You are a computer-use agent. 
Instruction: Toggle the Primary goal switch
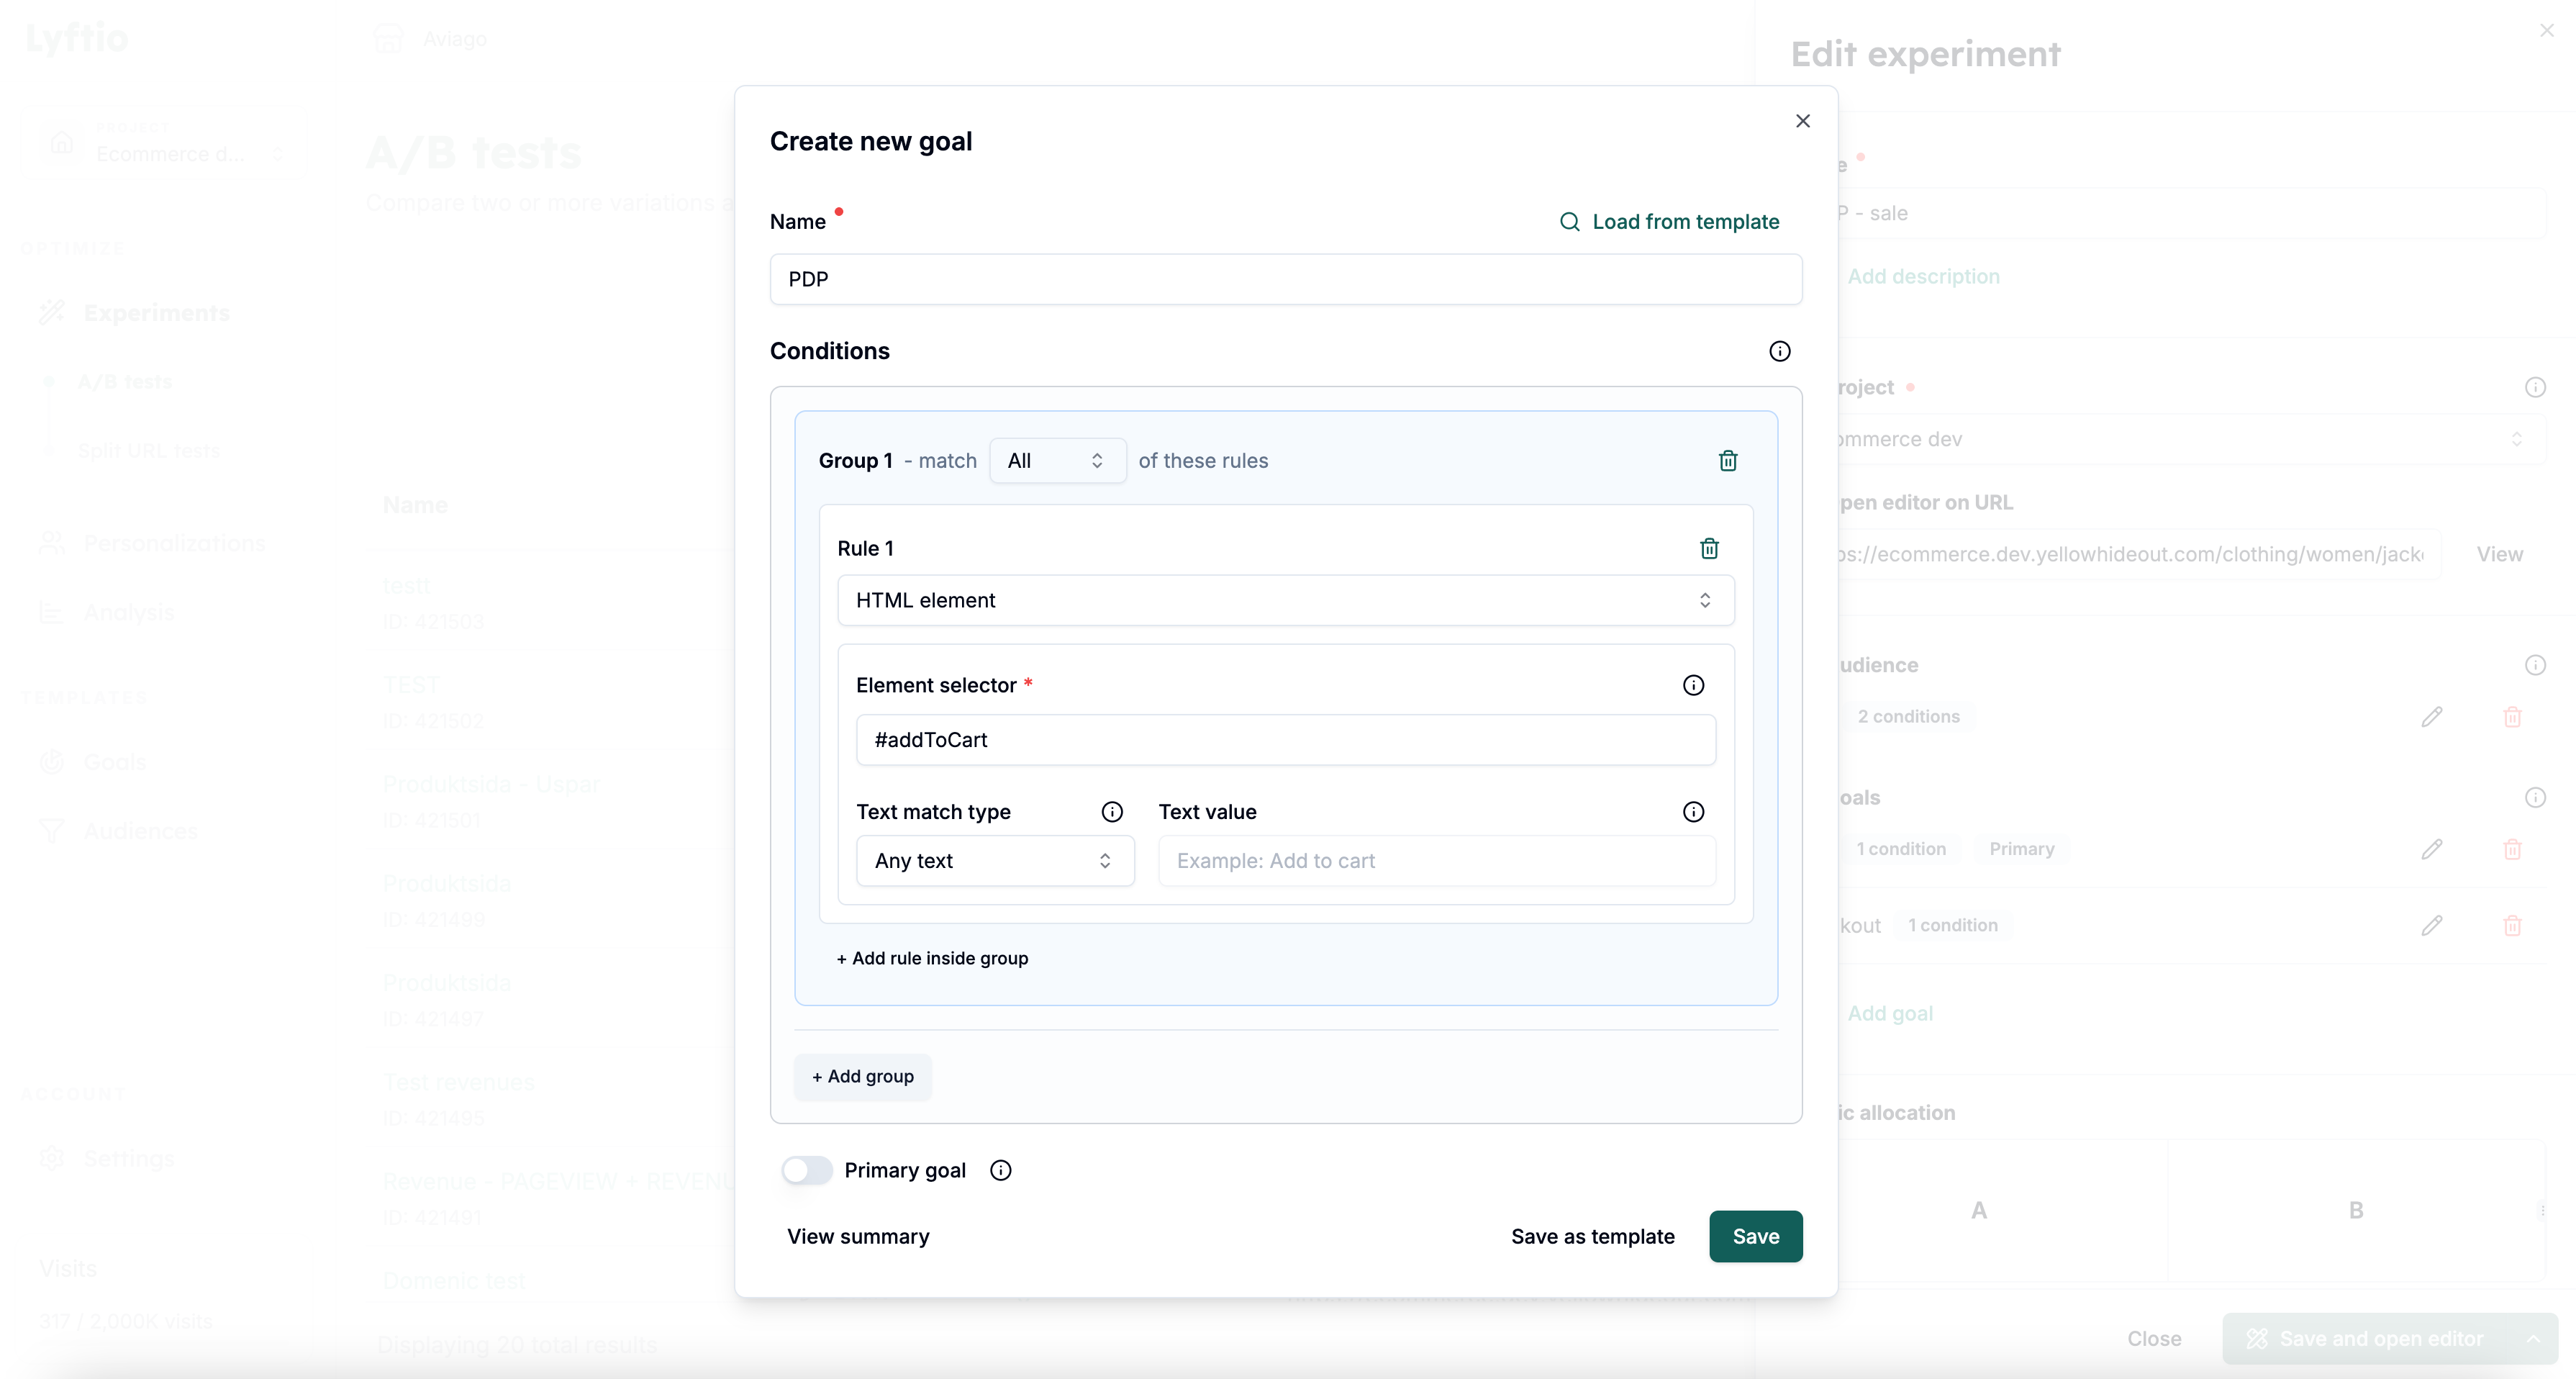806,1170
